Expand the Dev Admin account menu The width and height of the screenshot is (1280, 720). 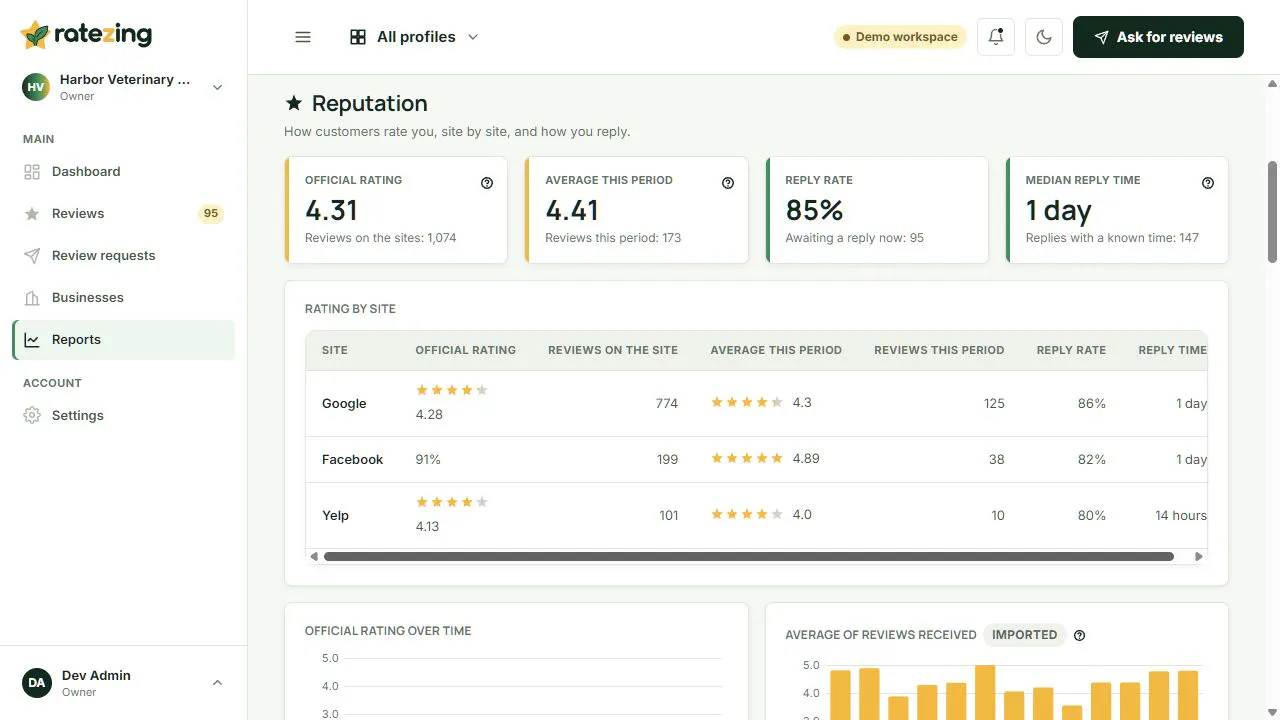(x=124, y=683)
